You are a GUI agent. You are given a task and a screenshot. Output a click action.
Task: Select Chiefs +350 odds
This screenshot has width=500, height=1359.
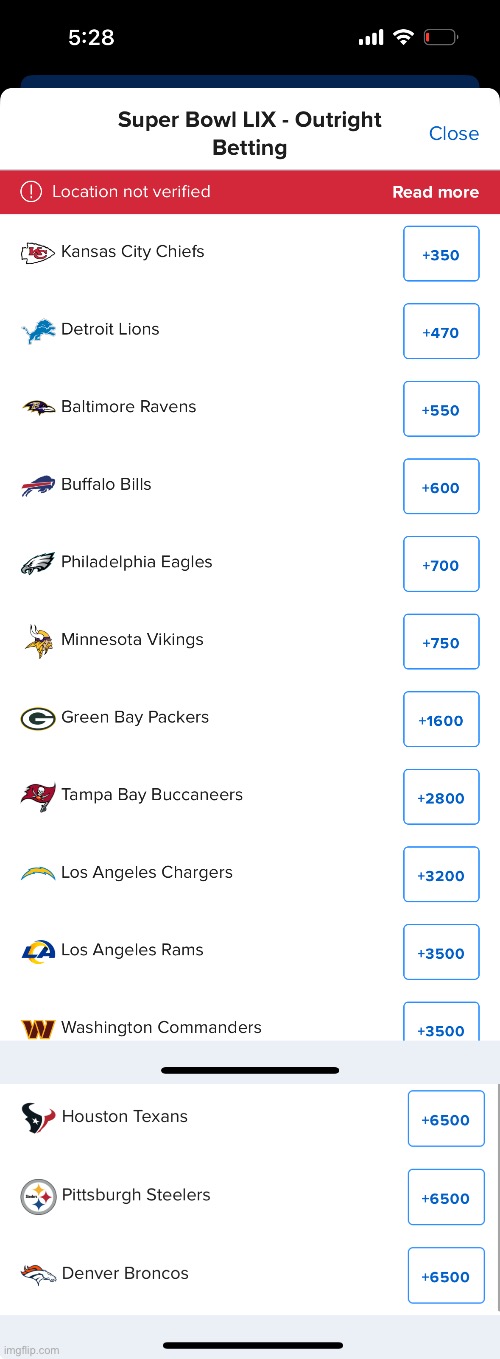click(441, 255)
